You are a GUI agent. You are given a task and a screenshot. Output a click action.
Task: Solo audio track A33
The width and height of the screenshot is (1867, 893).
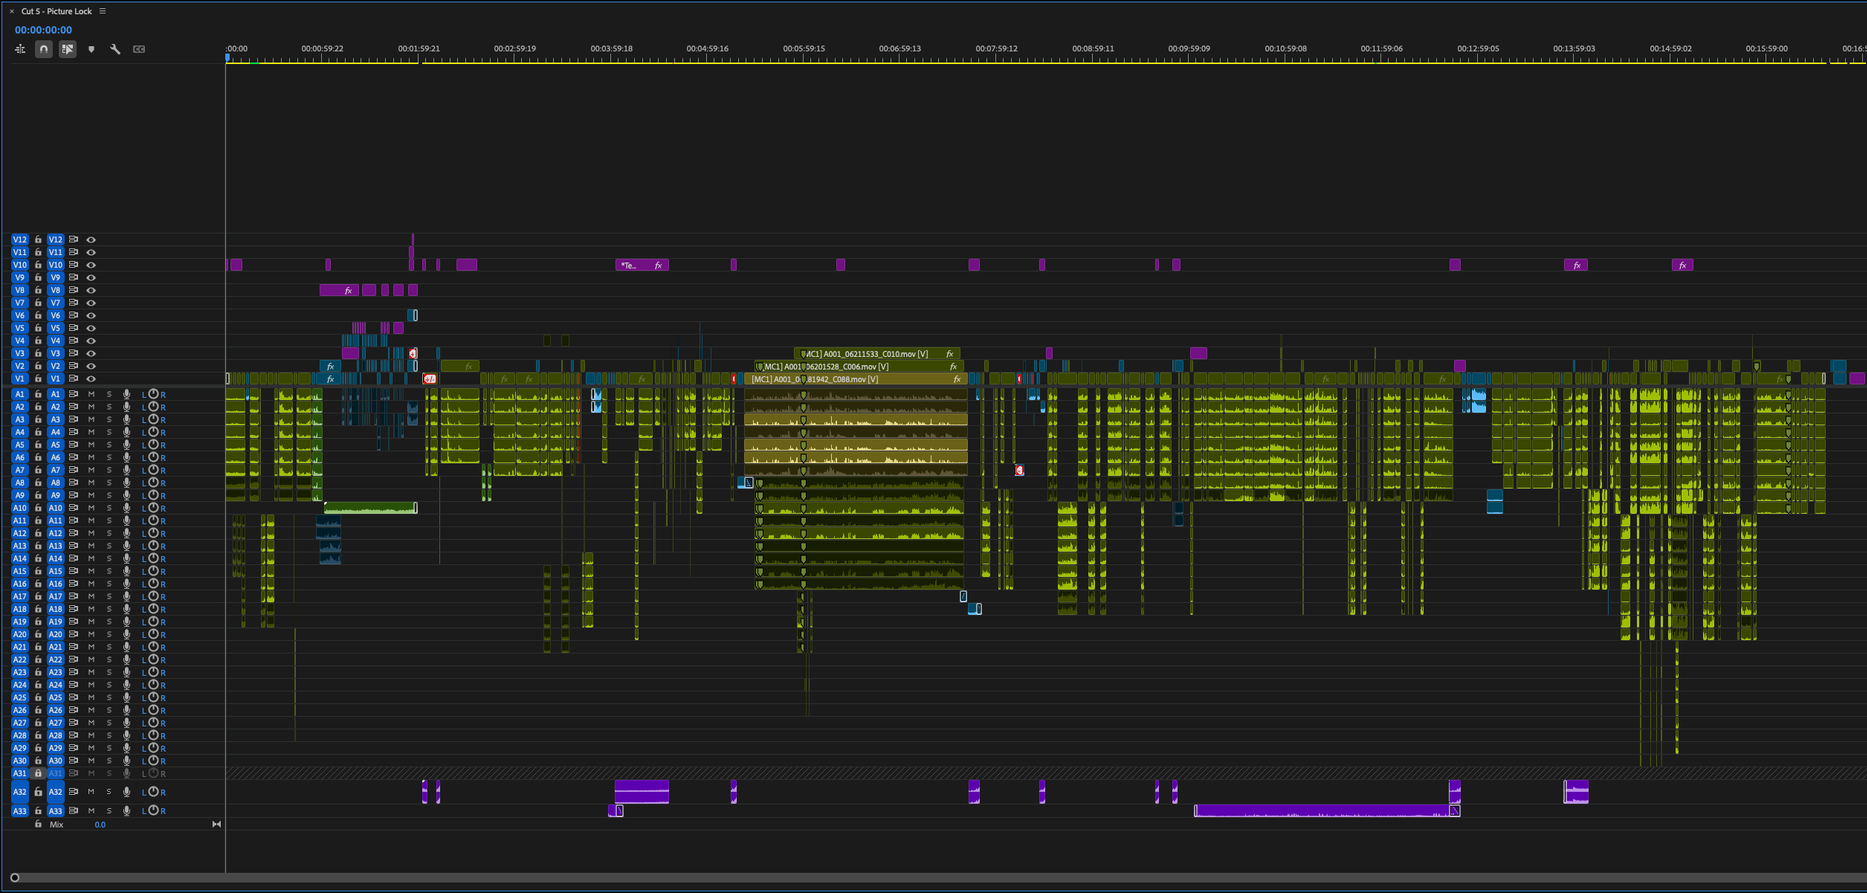point(109,811)
